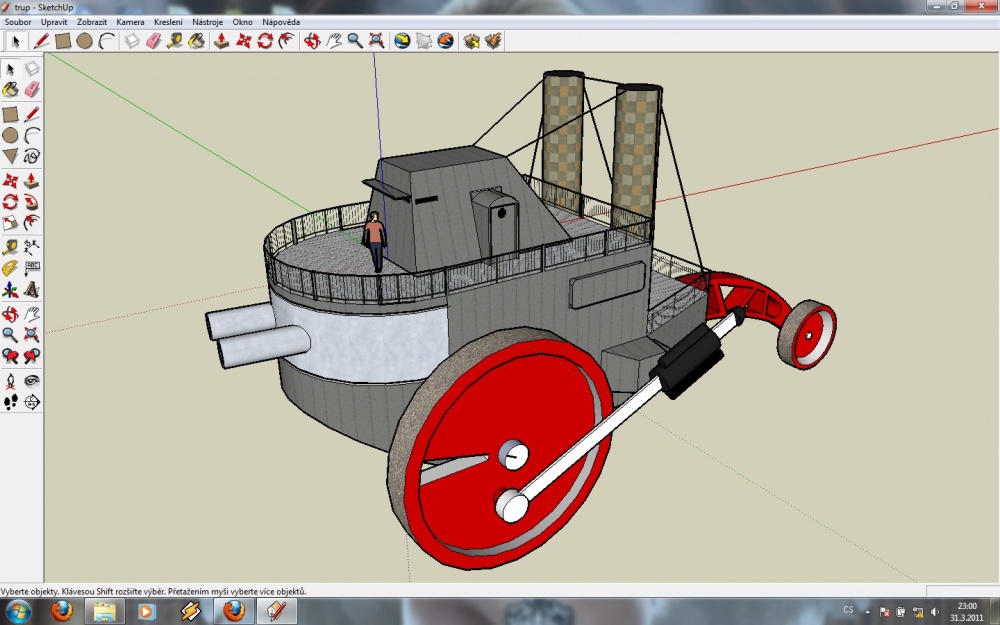
Task: Select the Polygon tool in left toolbar
Action: 10,156
